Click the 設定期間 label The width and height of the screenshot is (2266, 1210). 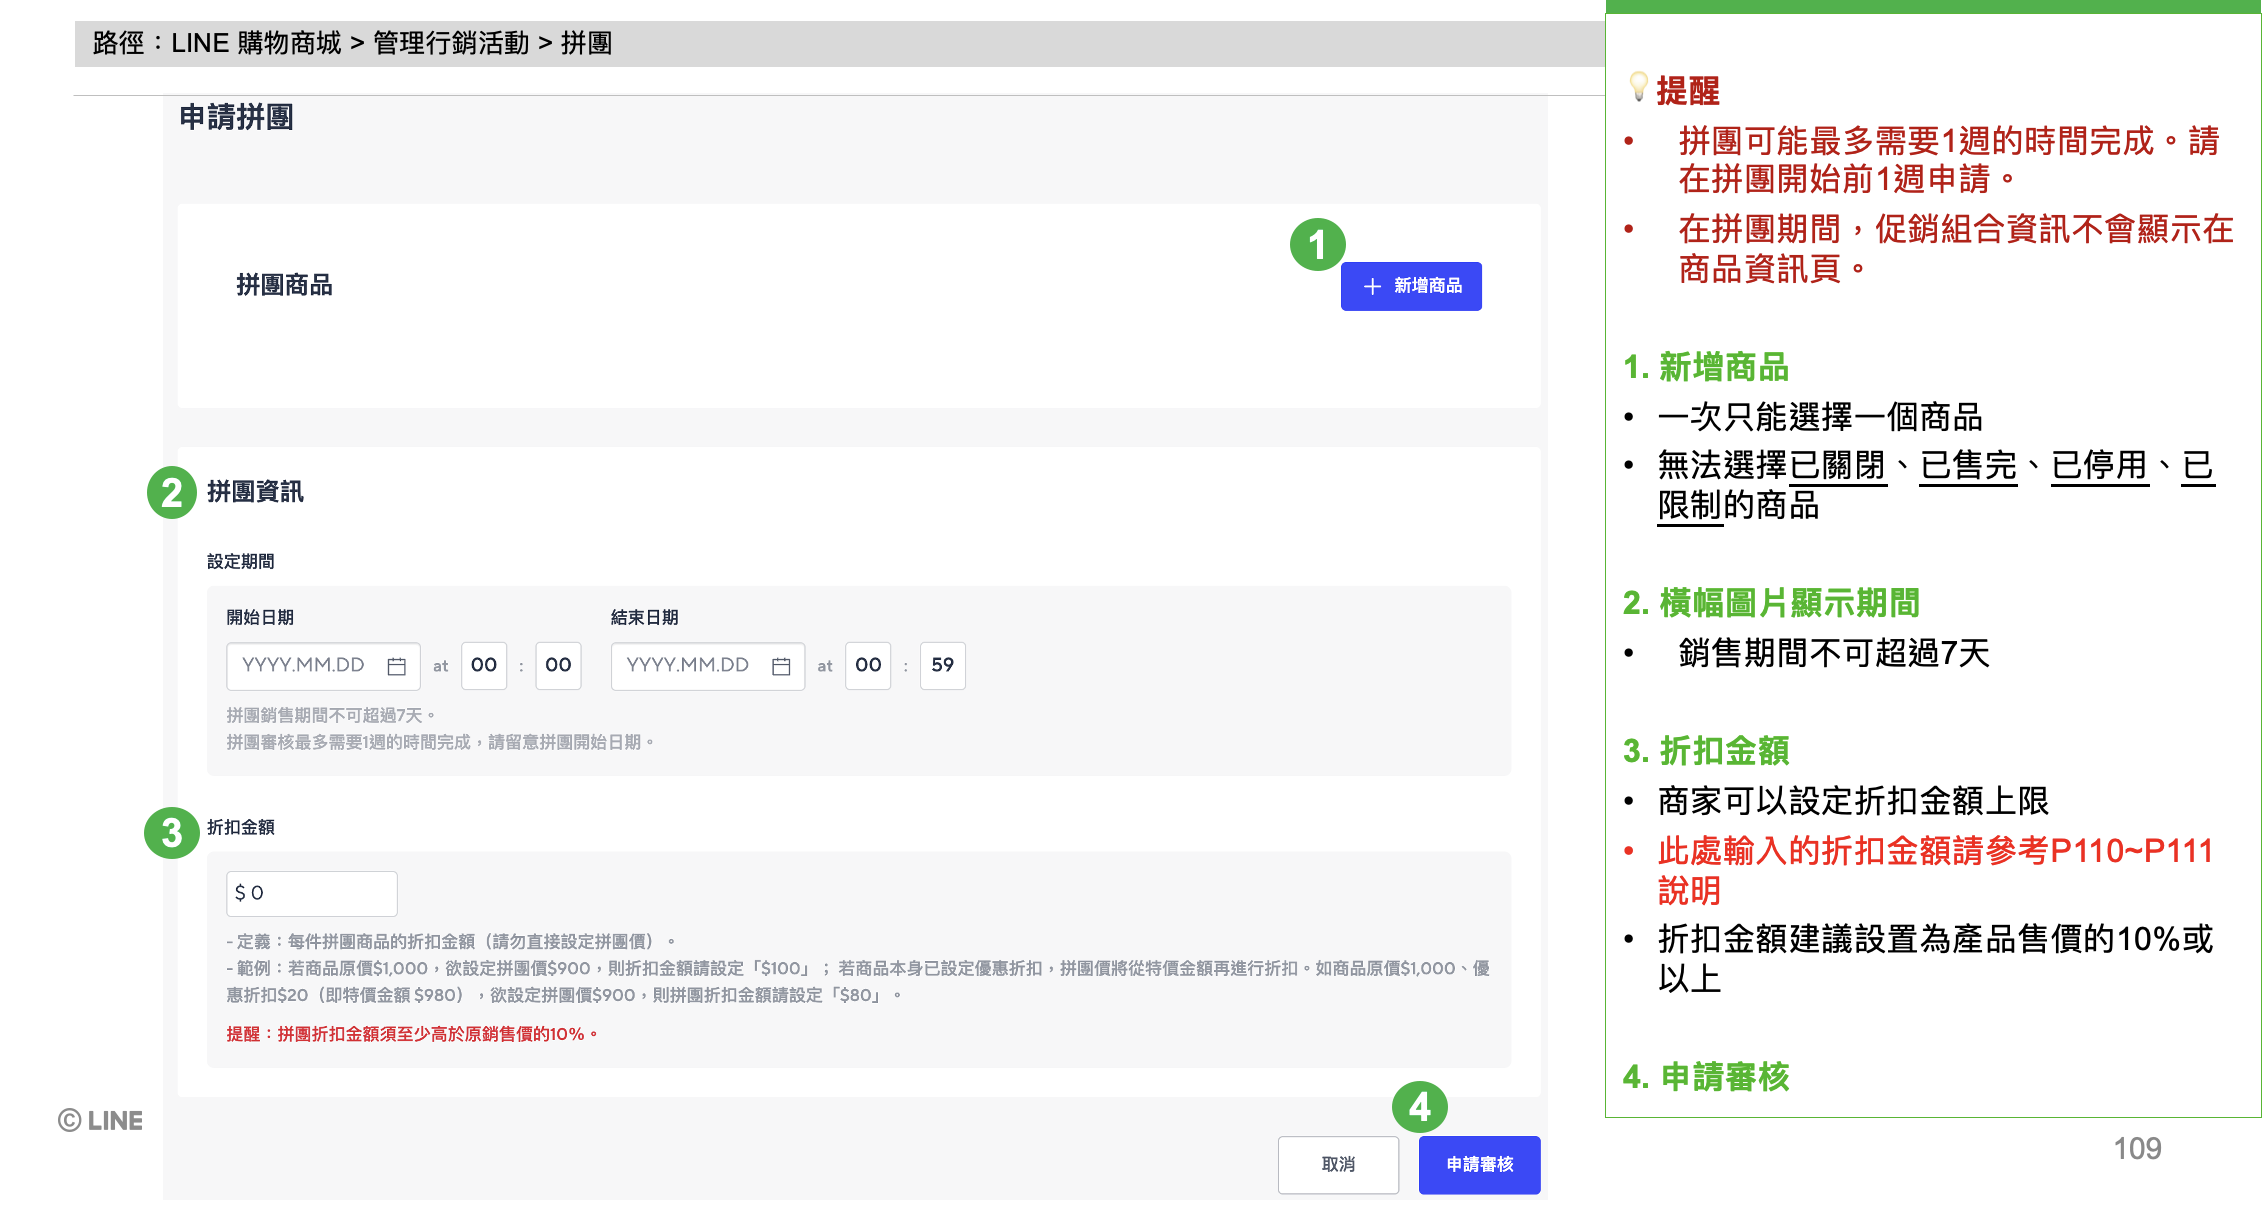[241, 561]
